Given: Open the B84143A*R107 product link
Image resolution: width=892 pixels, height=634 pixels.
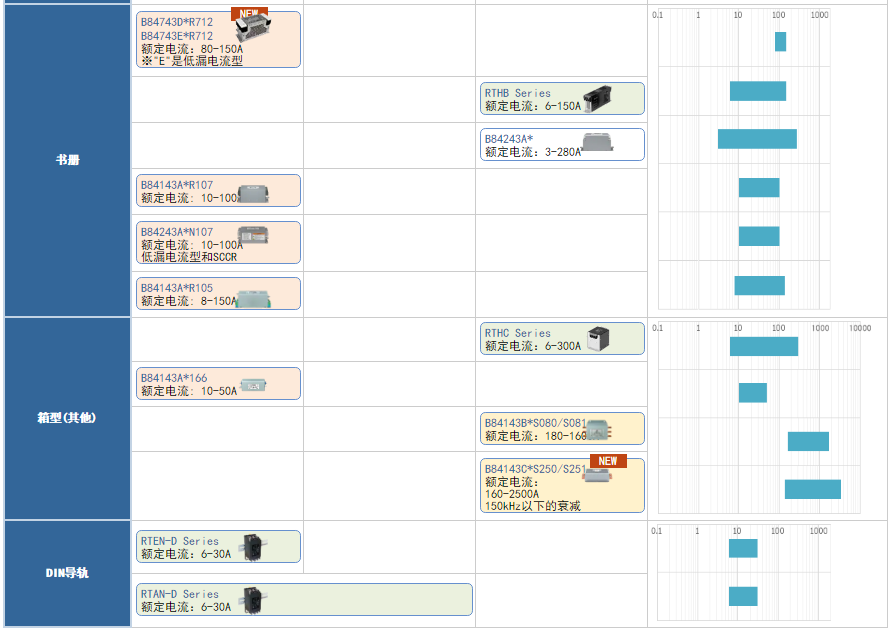Looking at the screenshot, I should 176,185.
